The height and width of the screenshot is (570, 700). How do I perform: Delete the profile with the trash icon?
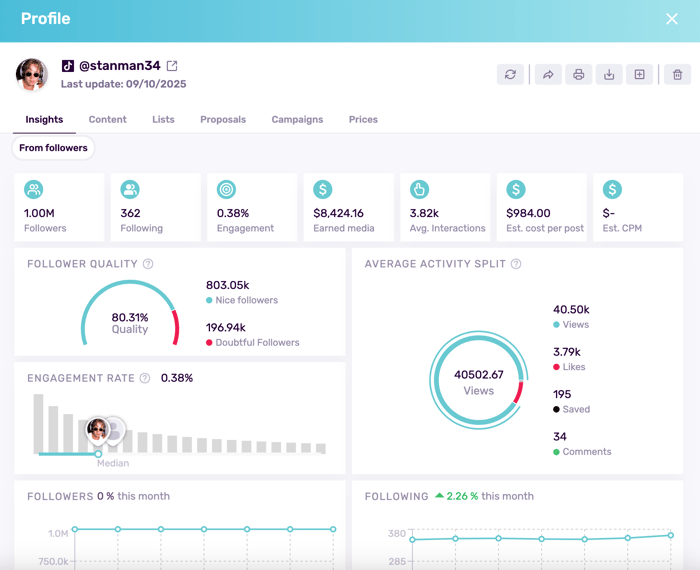point(677,75)
